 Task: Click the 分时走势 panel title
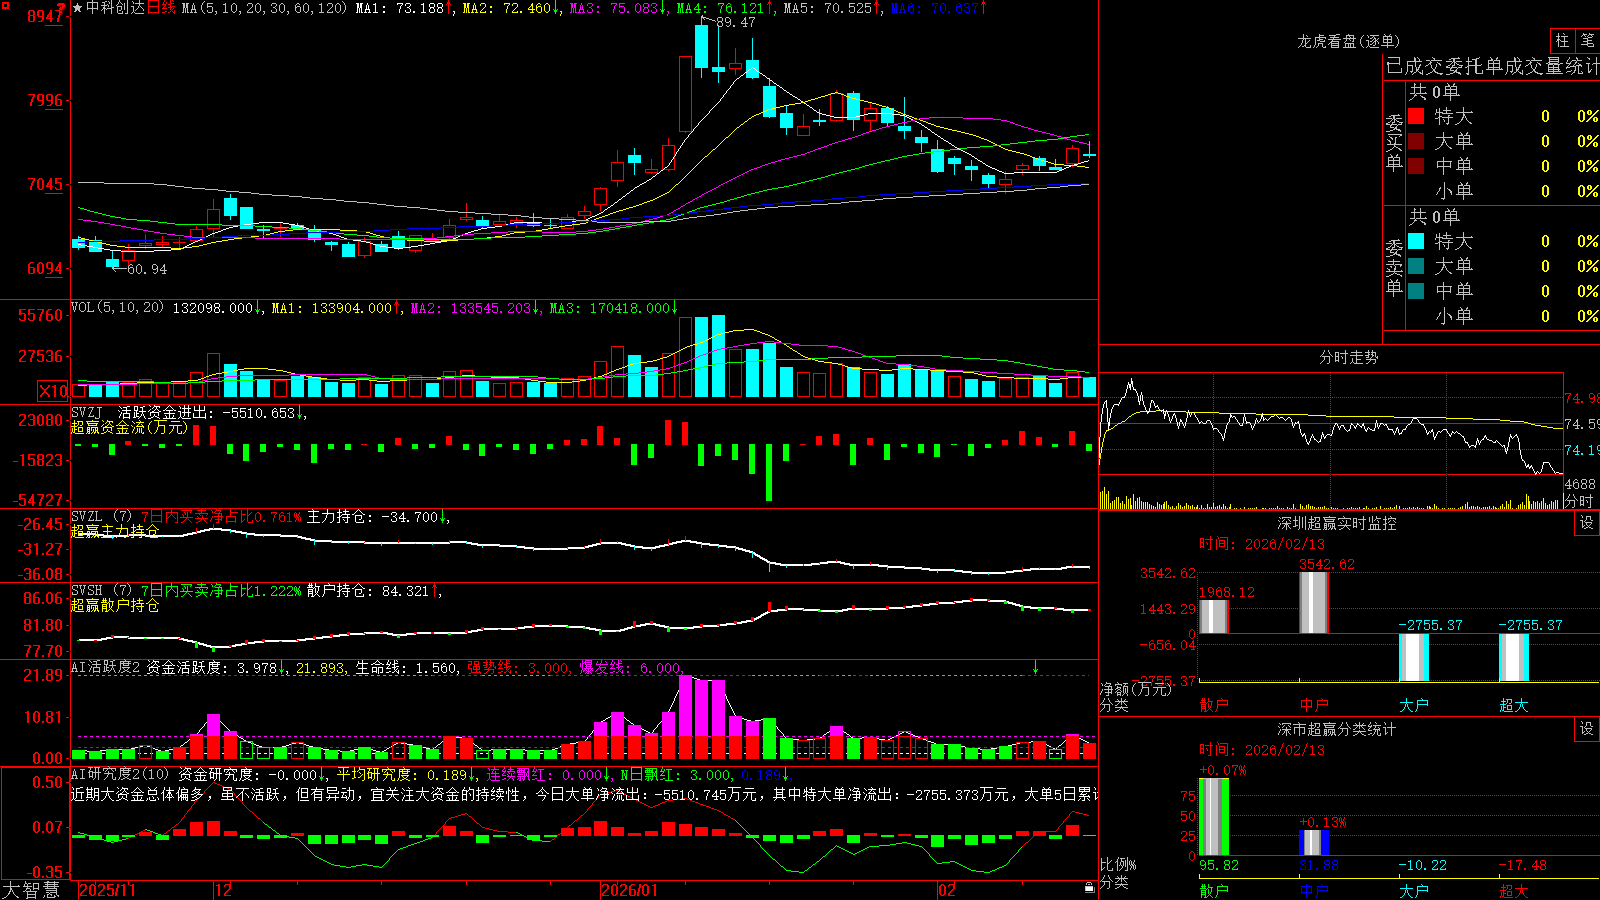pyautogui.click(x=1348, y=357)
